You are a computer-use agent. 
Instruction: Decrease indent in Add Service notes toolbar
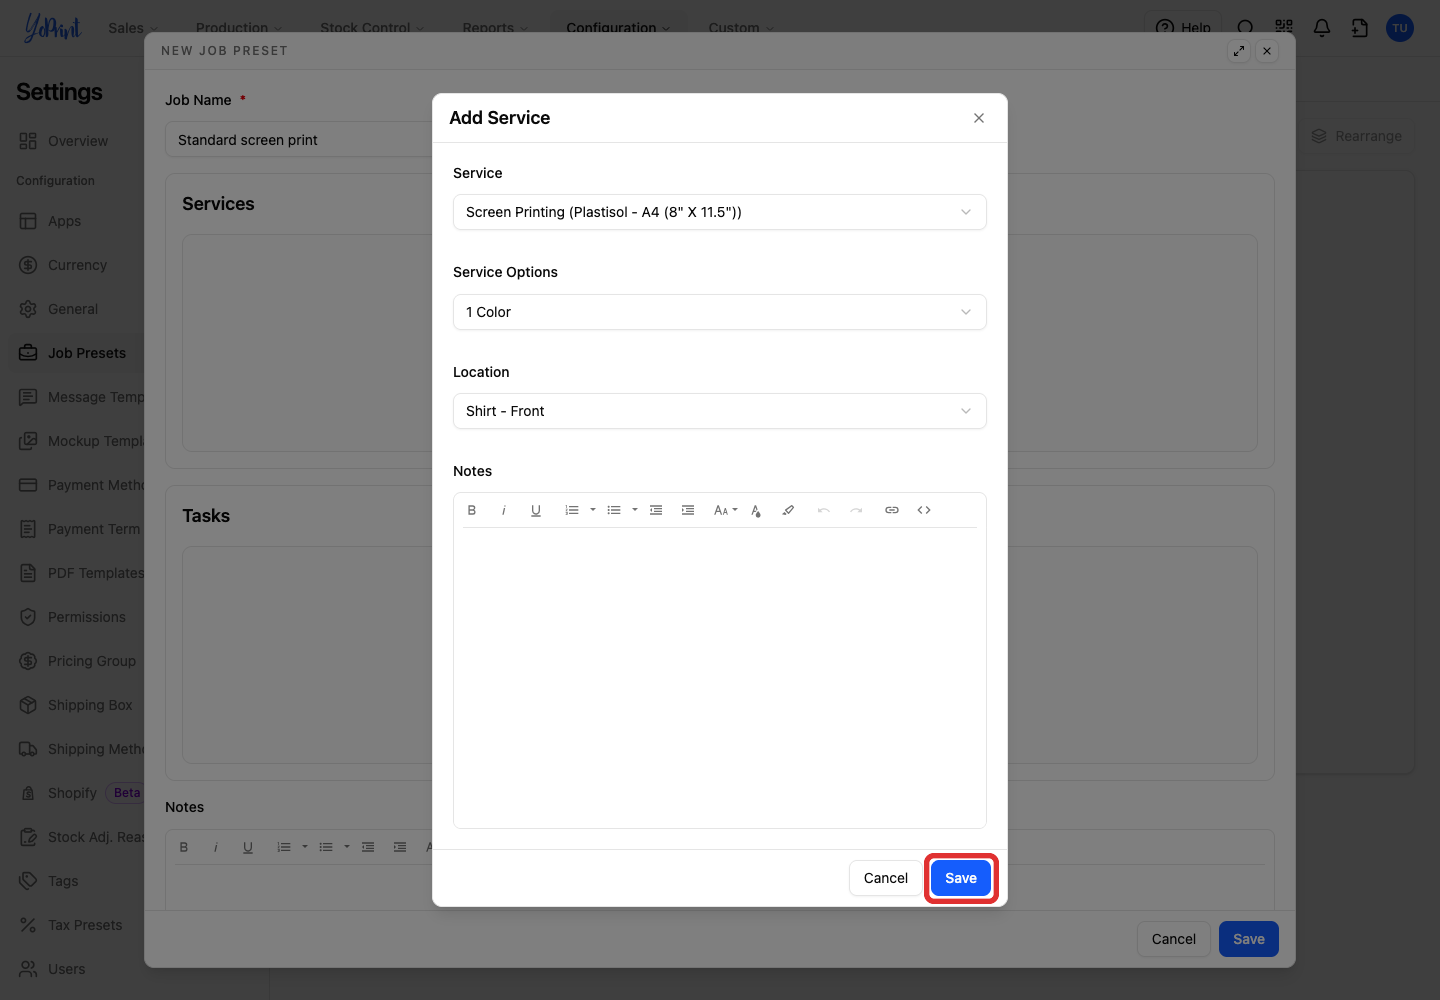(656, 510)
